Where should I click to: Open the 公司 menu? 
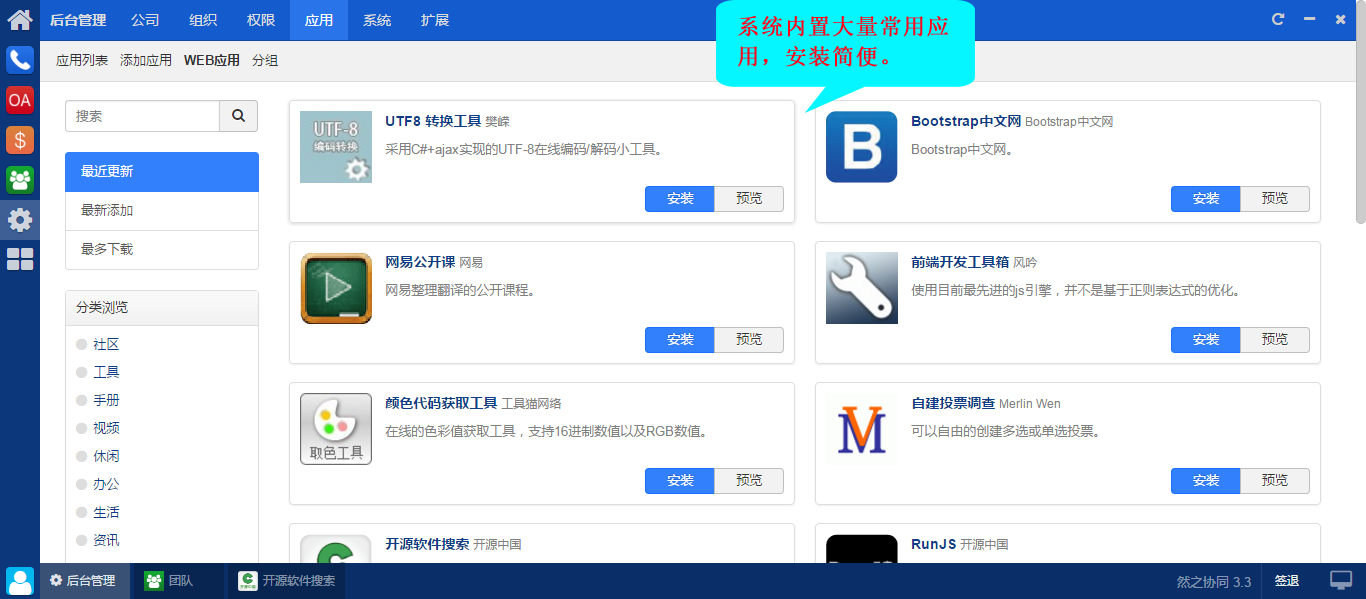pyautogui.click(x=145, y=20)
